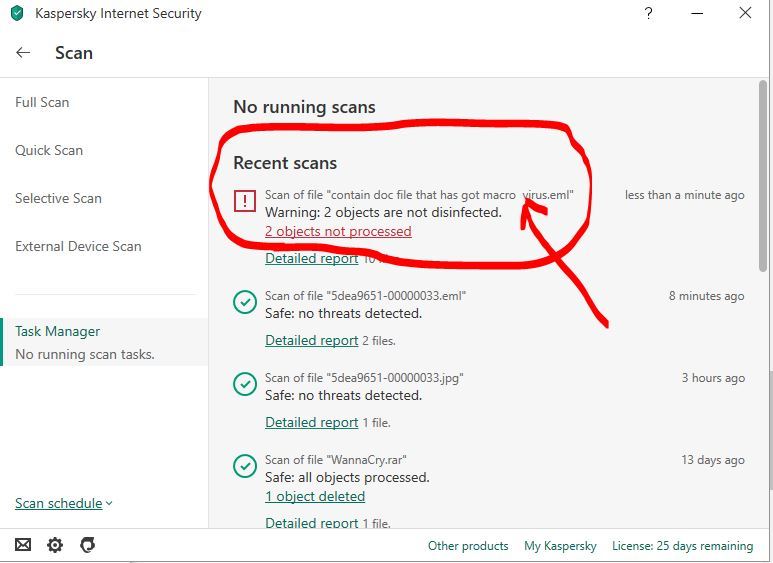Click License: 25 days remaining link

pyautogui.click(x=683, y=546)
